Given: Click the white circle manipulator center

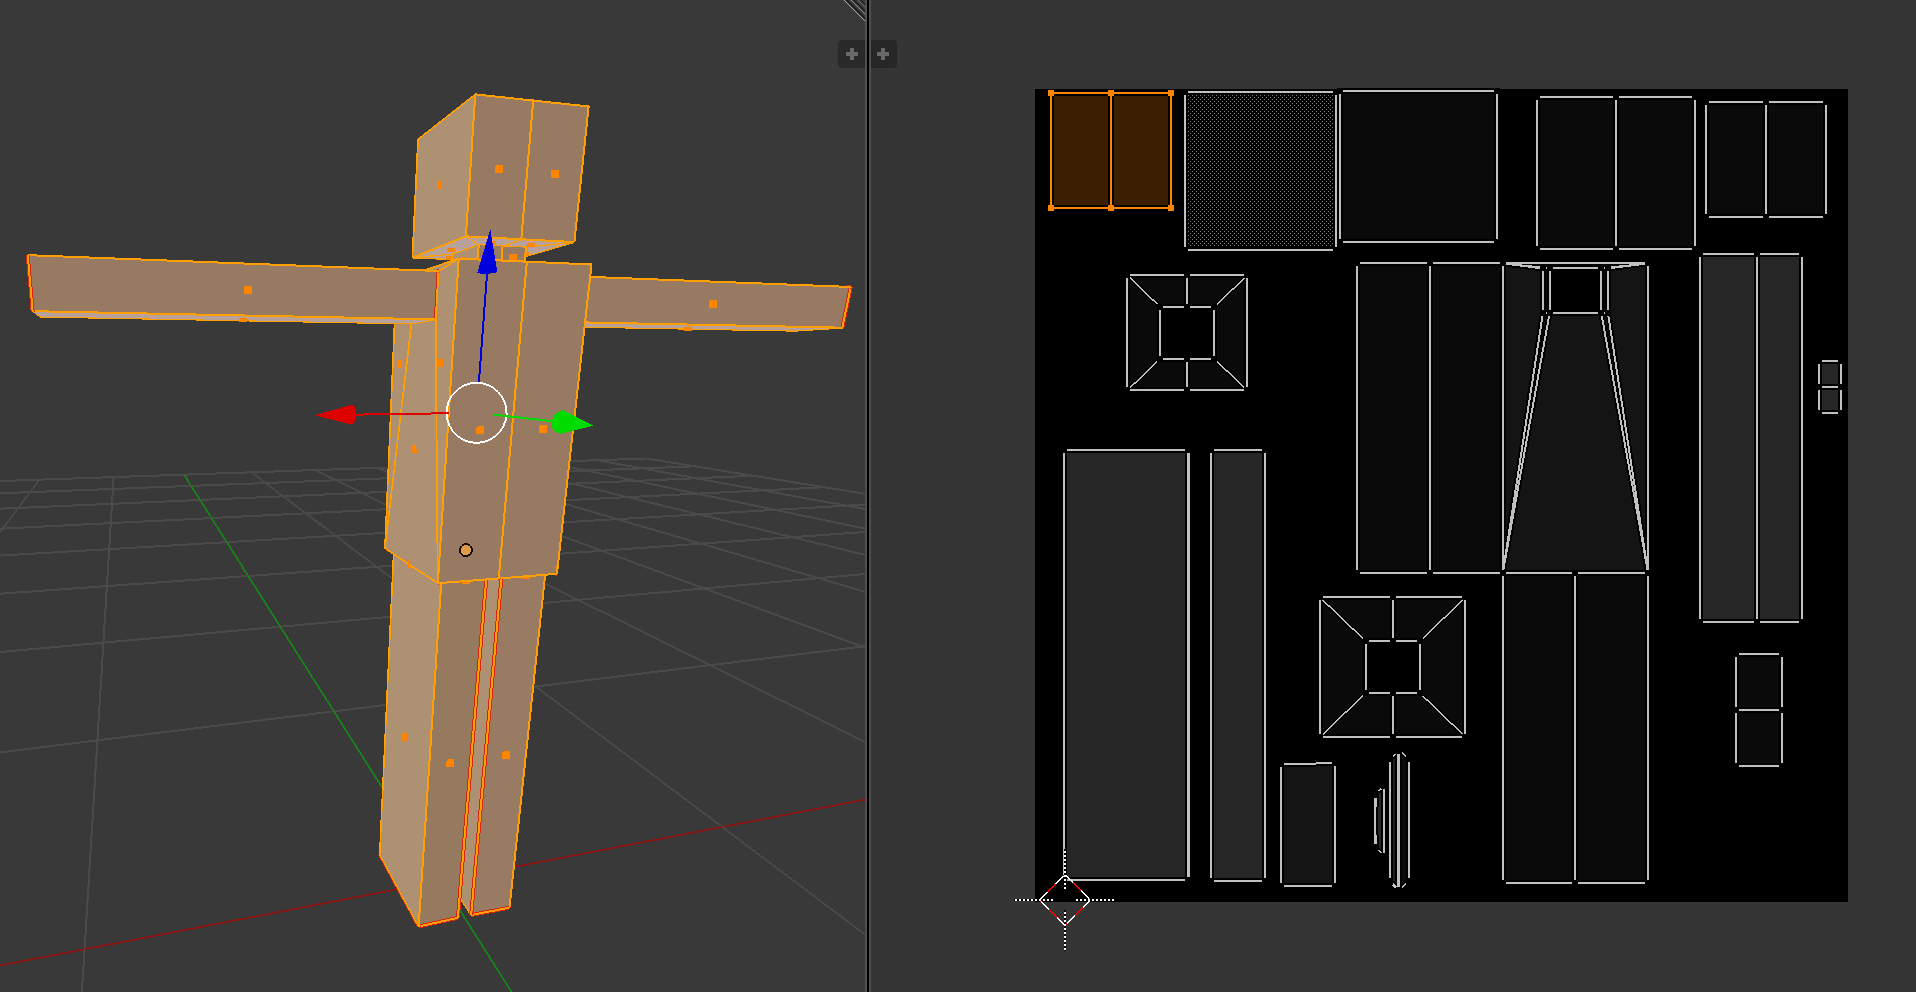Looking at the screenshot, I should point(477,412).
